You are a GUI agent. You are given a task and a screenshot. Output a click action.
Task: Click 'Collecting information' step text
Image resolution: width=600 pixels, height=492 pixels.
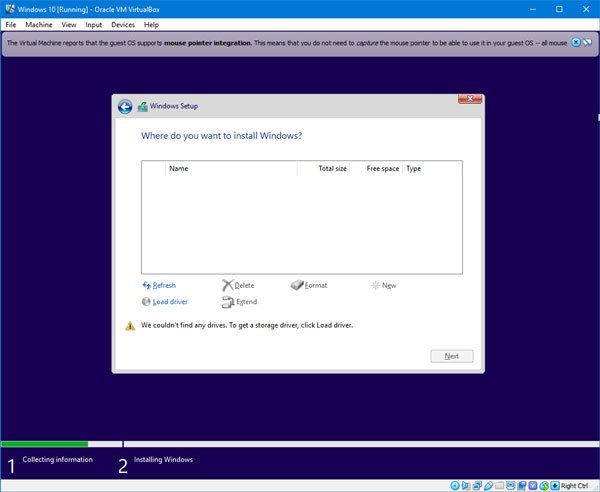57,459
